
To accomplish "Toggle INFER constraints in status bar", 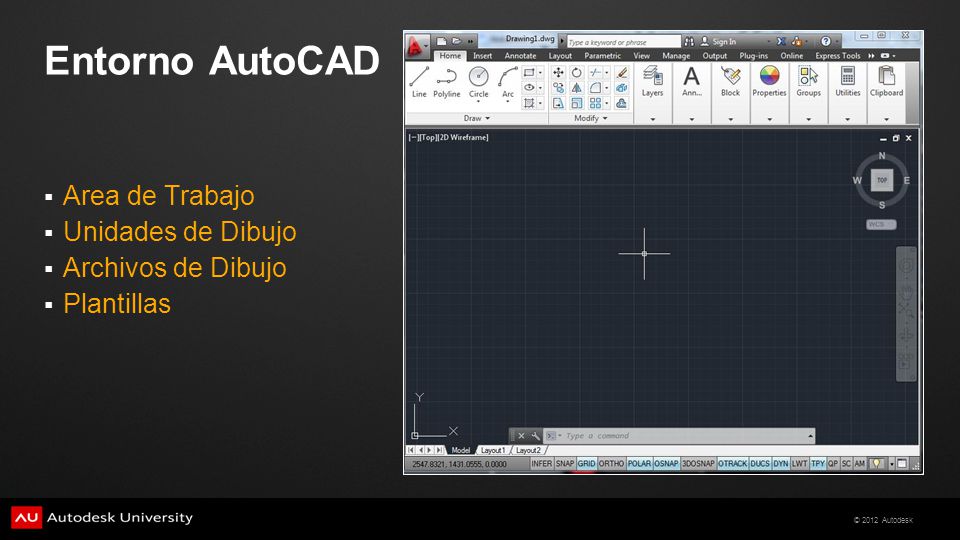I will click(541, 464).
